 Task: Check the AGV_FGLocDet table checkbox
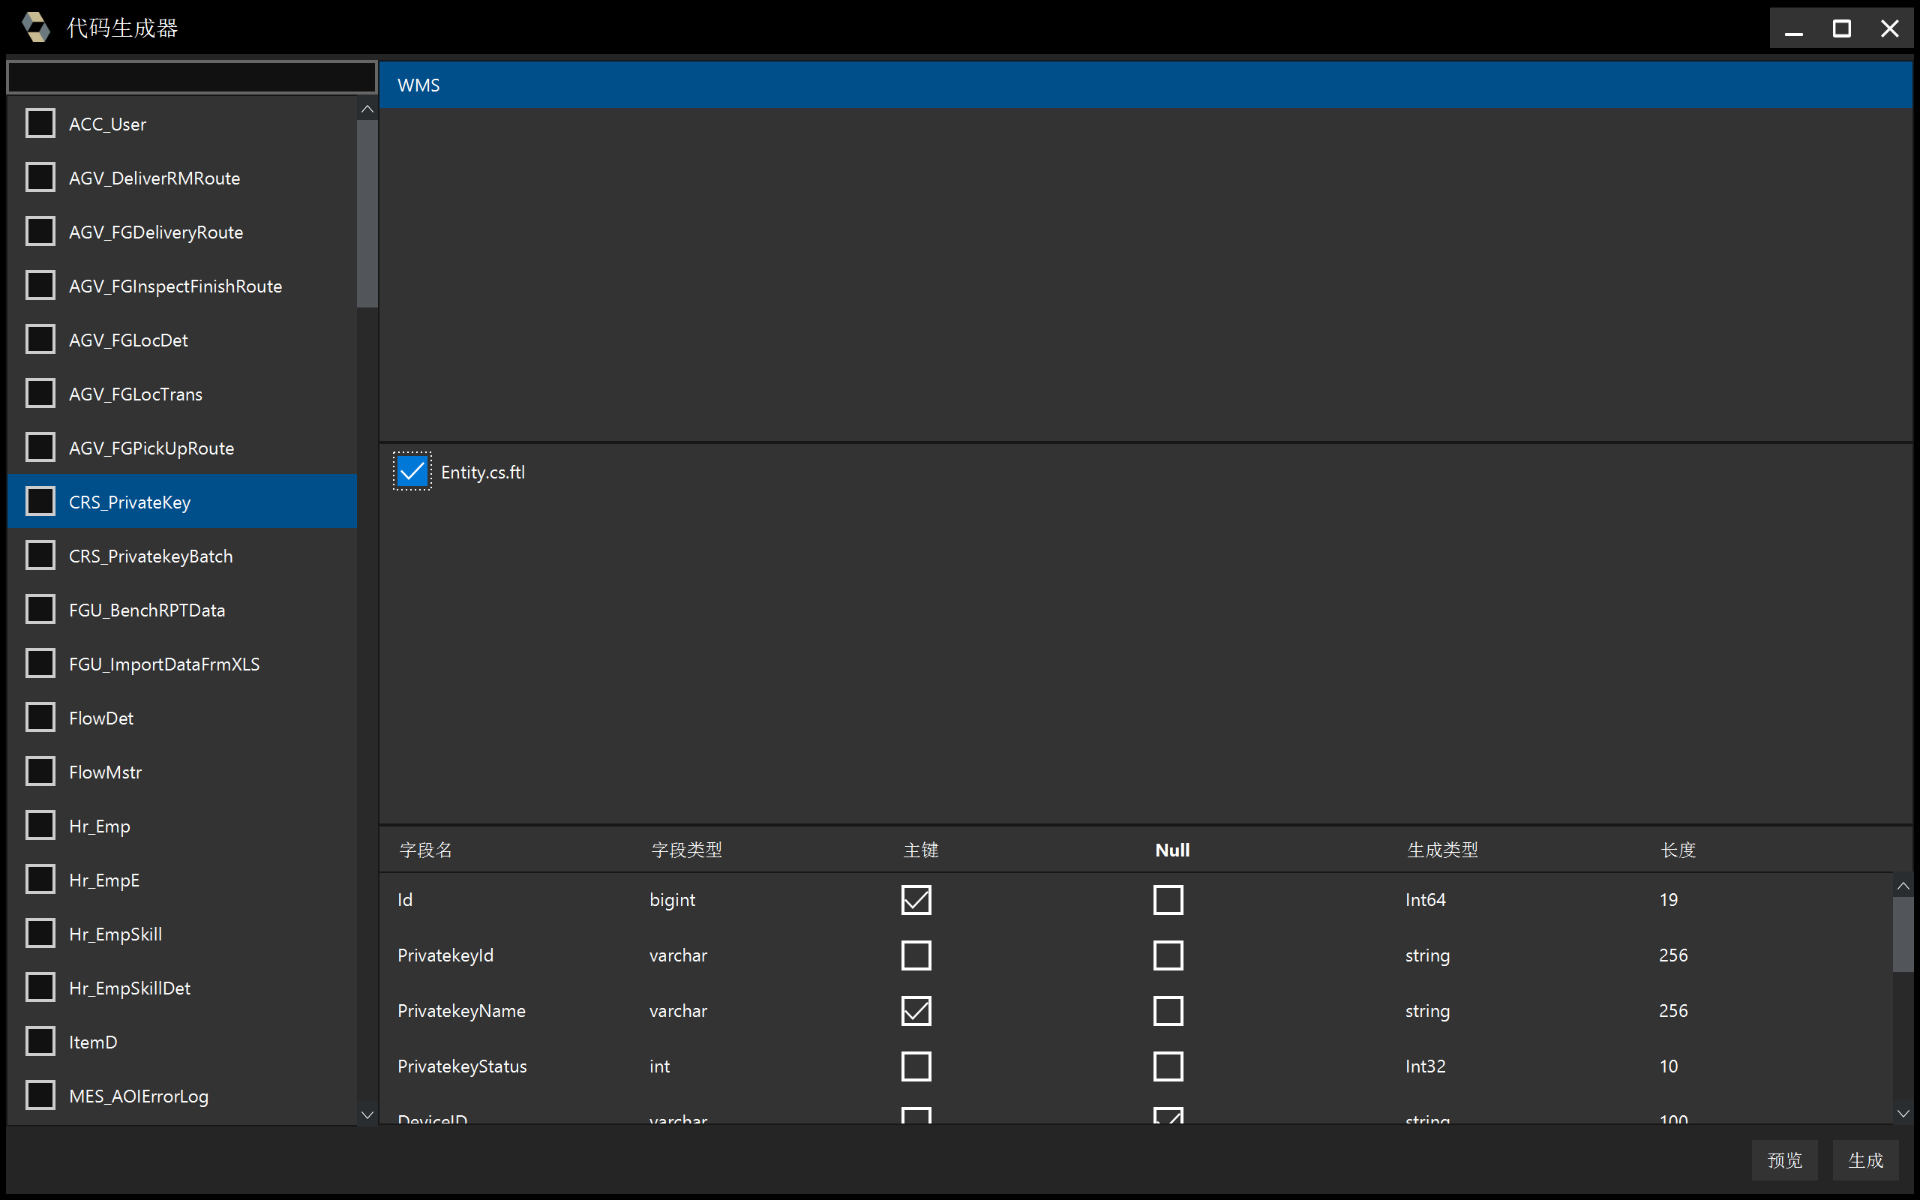coord(41,339)
